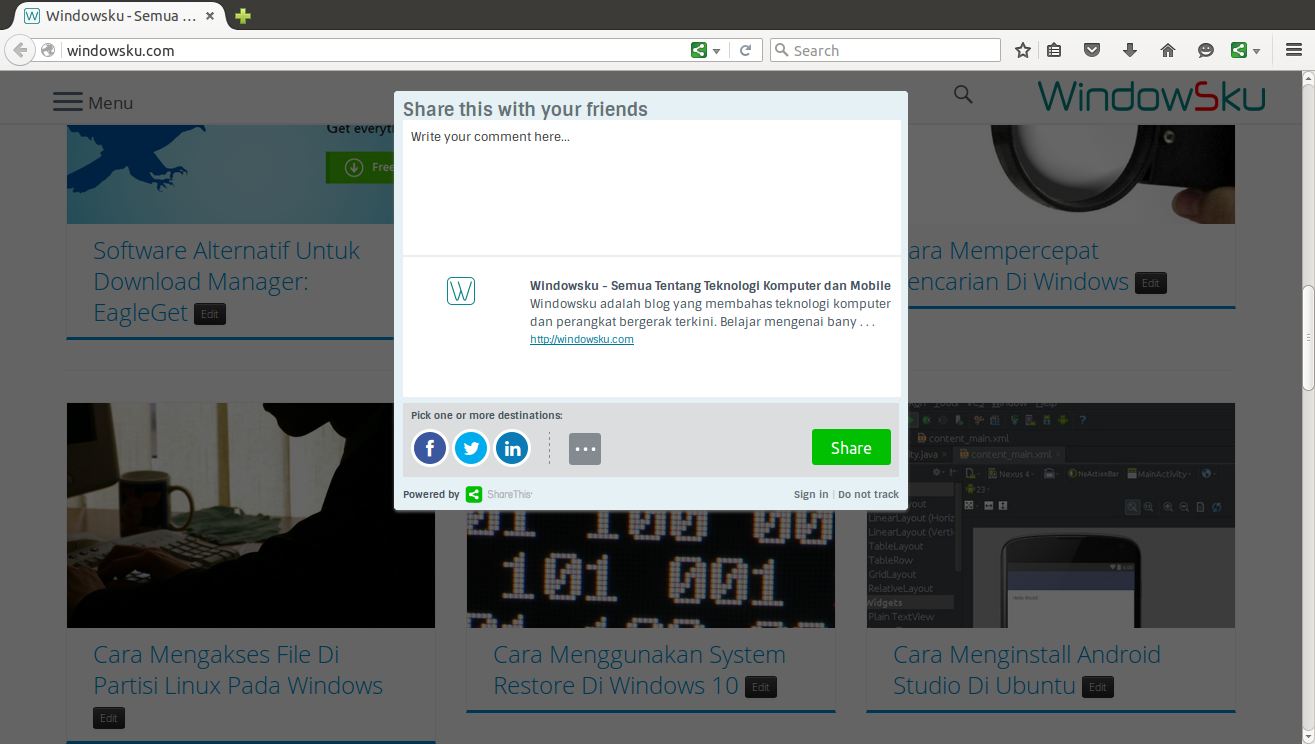Click the WindowSku logo

[1151, 96]
